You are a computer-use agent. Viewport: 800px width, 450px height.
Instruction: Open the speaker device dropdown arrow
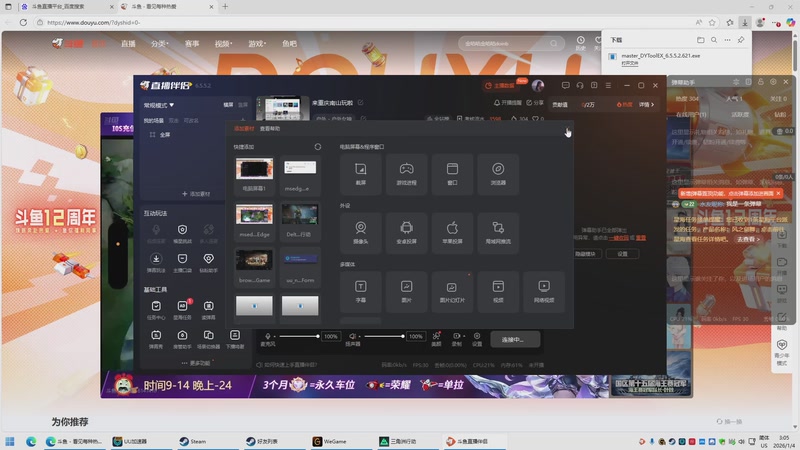click(359, 337)
